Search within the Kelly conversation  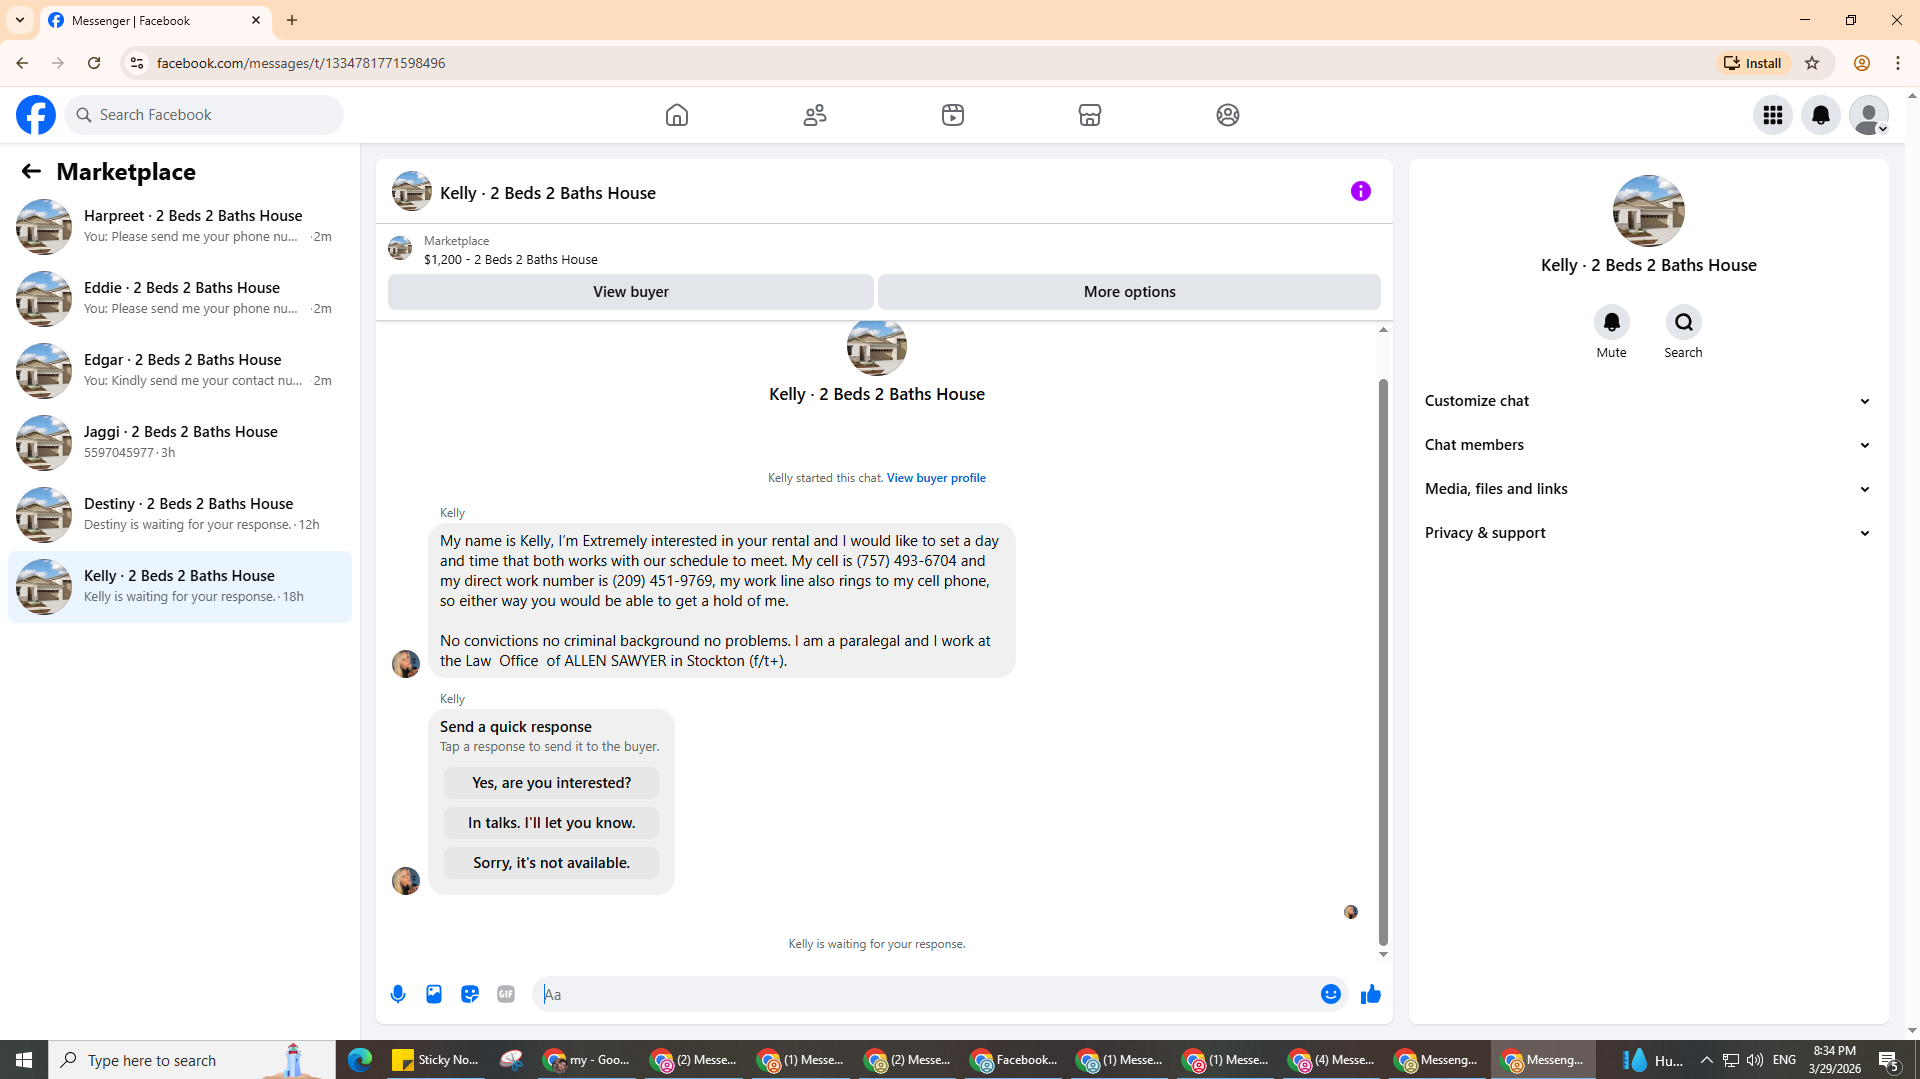pos(1684,322)
